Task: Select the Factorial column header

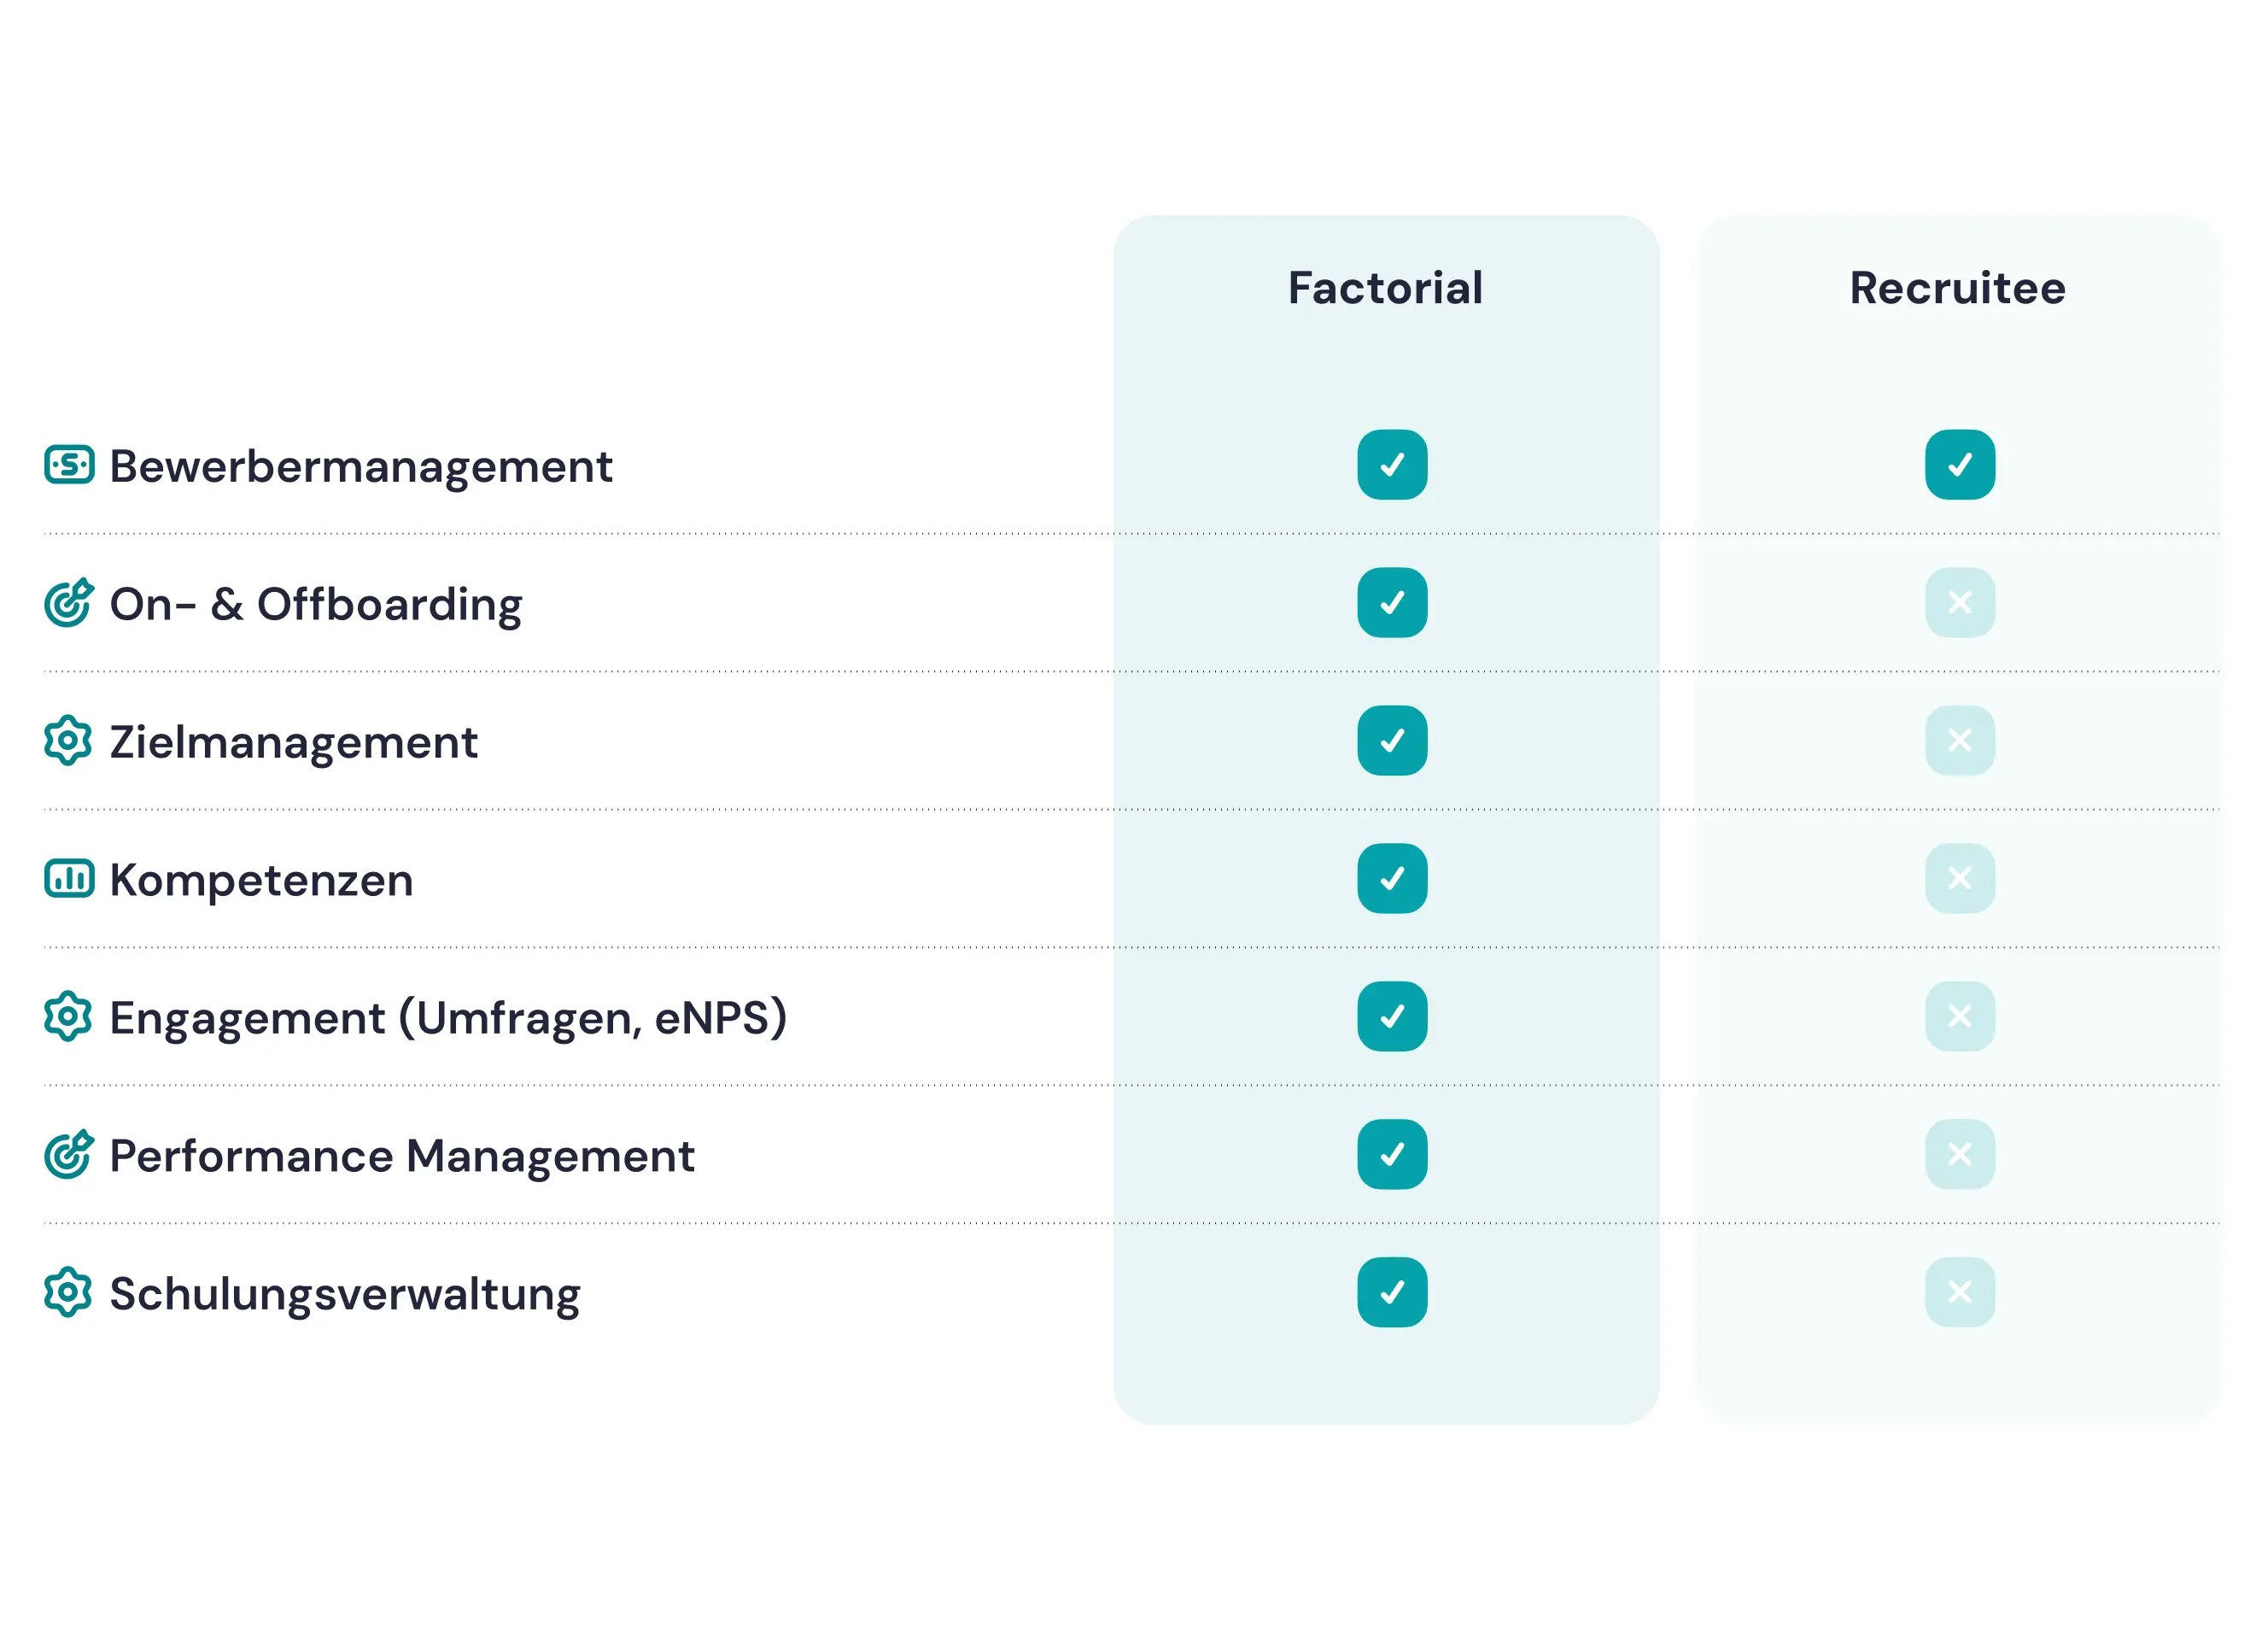Action: tap(1385, 288)
